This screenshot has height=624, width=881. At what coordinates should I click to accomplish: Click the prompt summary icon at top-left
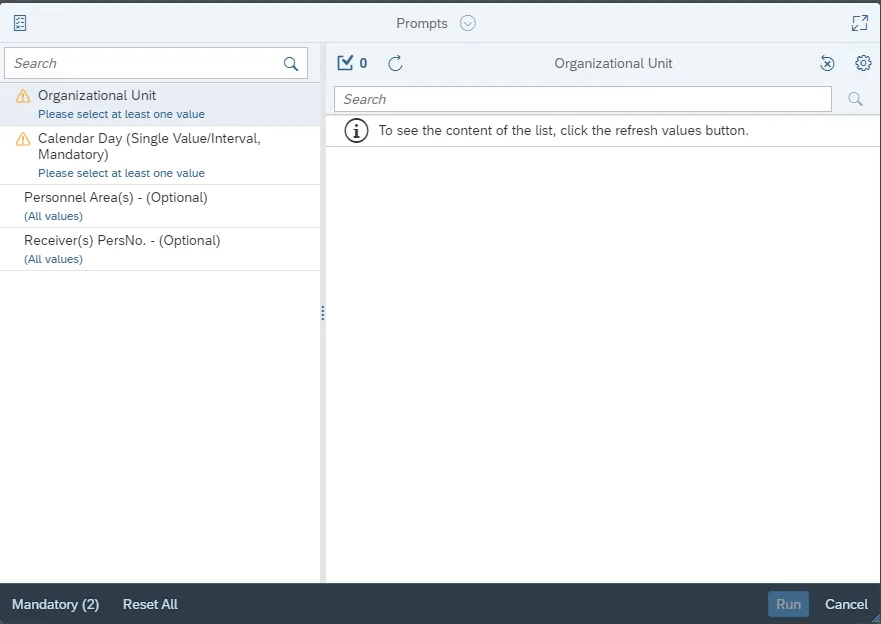point(20,23)
